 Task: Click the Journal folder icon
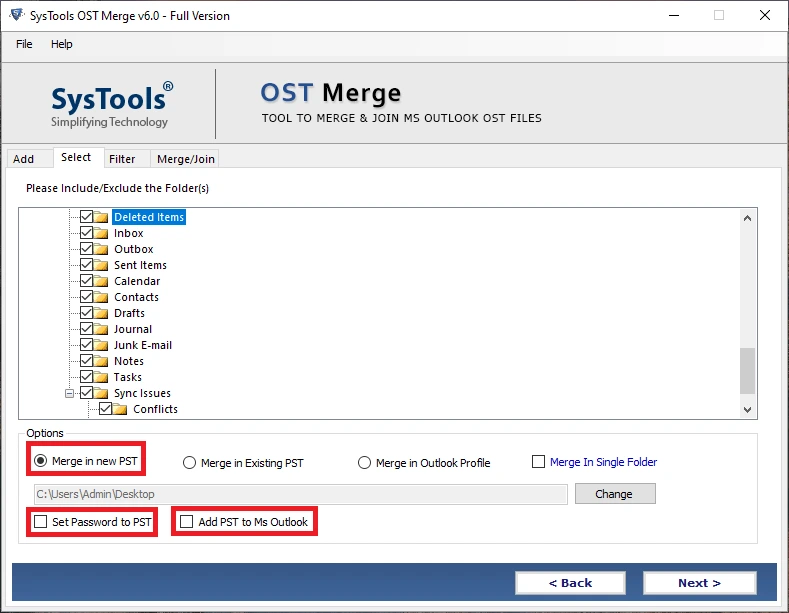click(x=101, y=330)
